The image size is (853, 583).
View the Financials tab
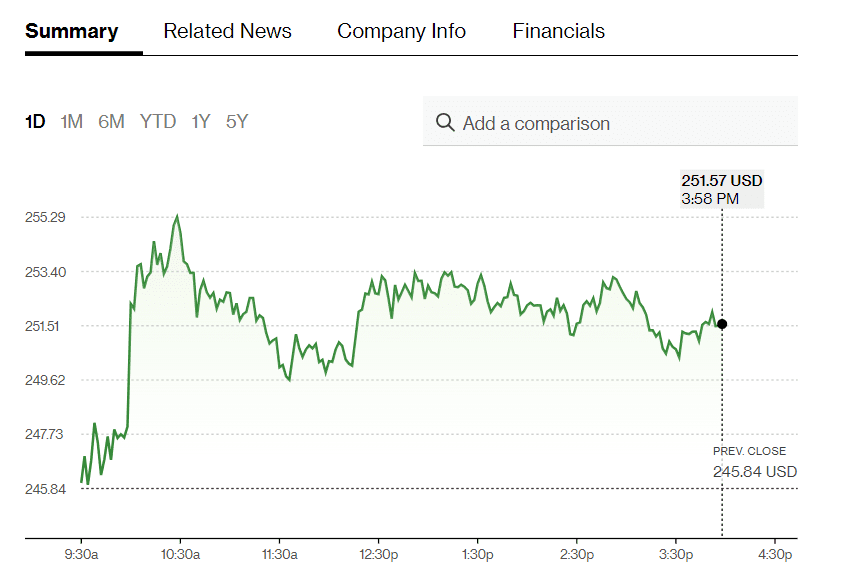tap(558, 31)
